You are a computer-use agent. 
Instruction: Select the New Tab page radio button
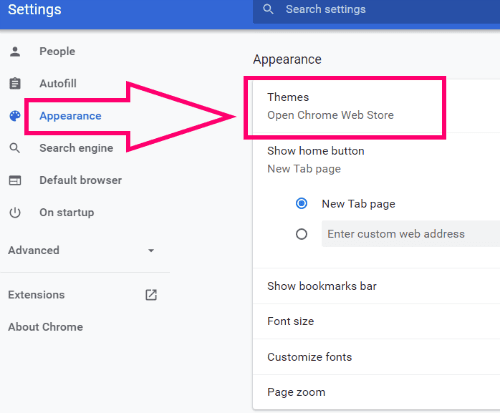[302, 203]
